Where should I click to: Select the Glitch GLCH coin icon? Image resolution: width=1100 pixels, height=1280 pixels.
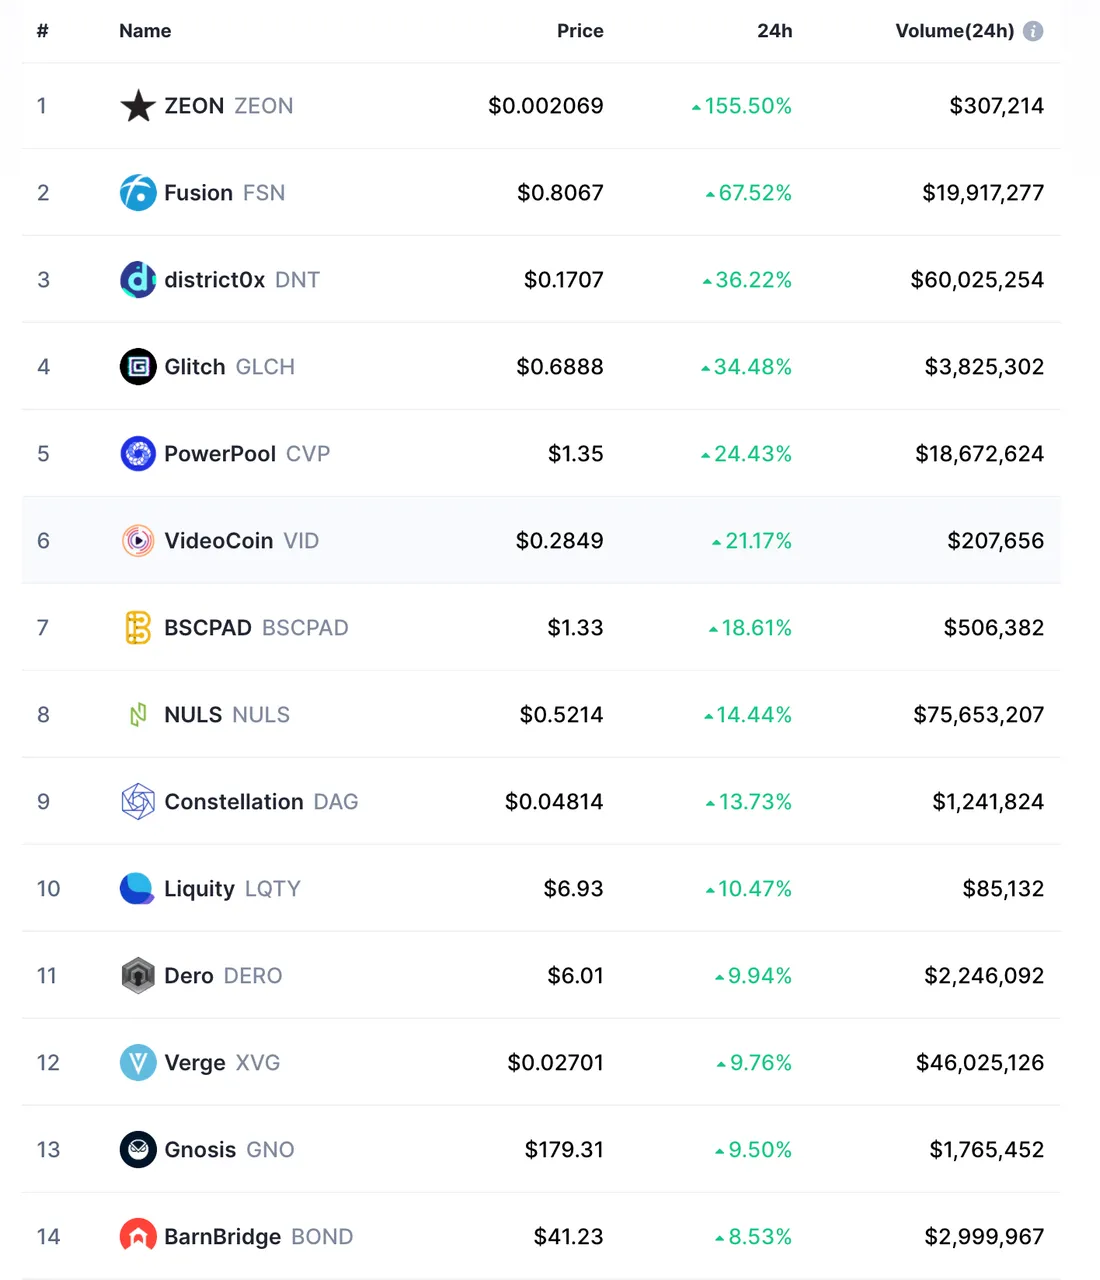(138, 367)
